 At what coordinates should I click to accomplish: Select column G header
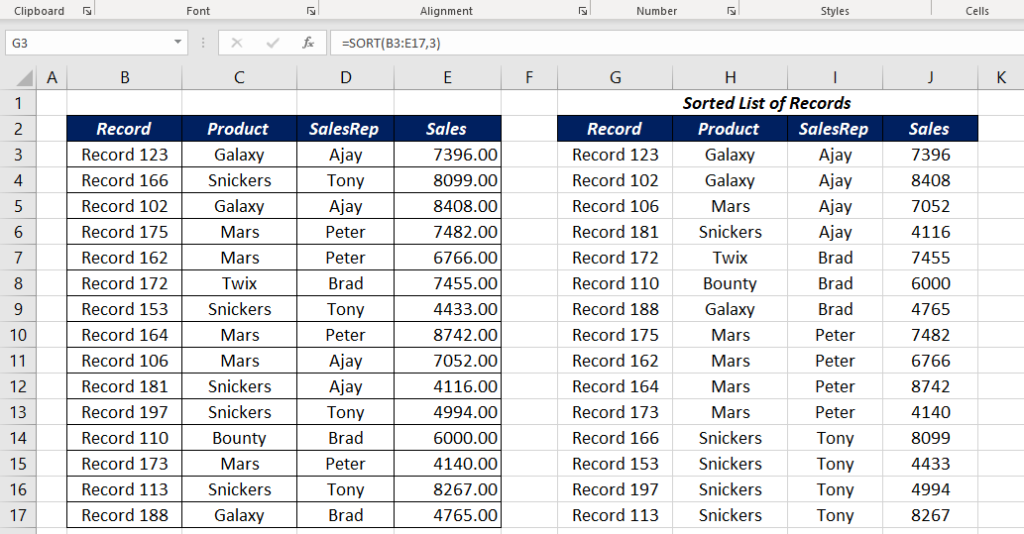(615, 78)
